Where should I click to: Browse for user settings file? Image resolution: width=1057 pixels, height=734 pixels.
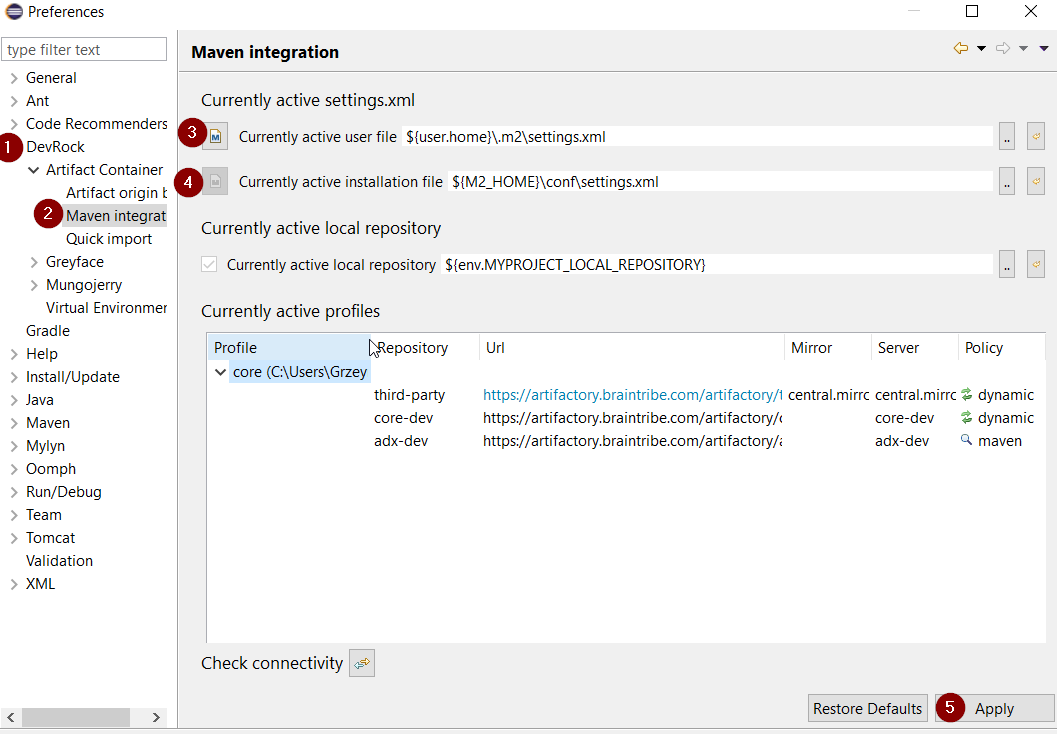(1007, 137)
